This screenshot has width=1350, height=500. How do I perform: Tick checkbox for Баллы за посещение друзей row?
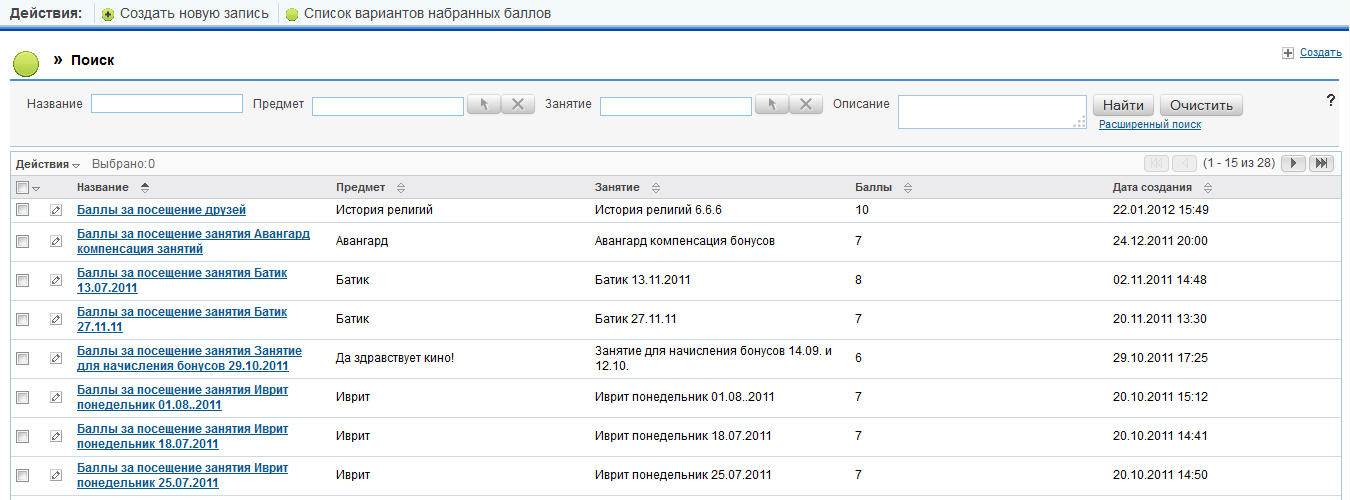[x=22, y=210]
